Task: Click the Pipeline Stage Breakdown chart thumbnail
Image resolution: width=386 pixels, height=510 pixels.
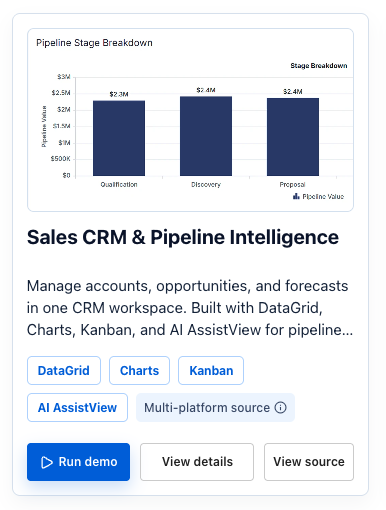Action: 190,120
